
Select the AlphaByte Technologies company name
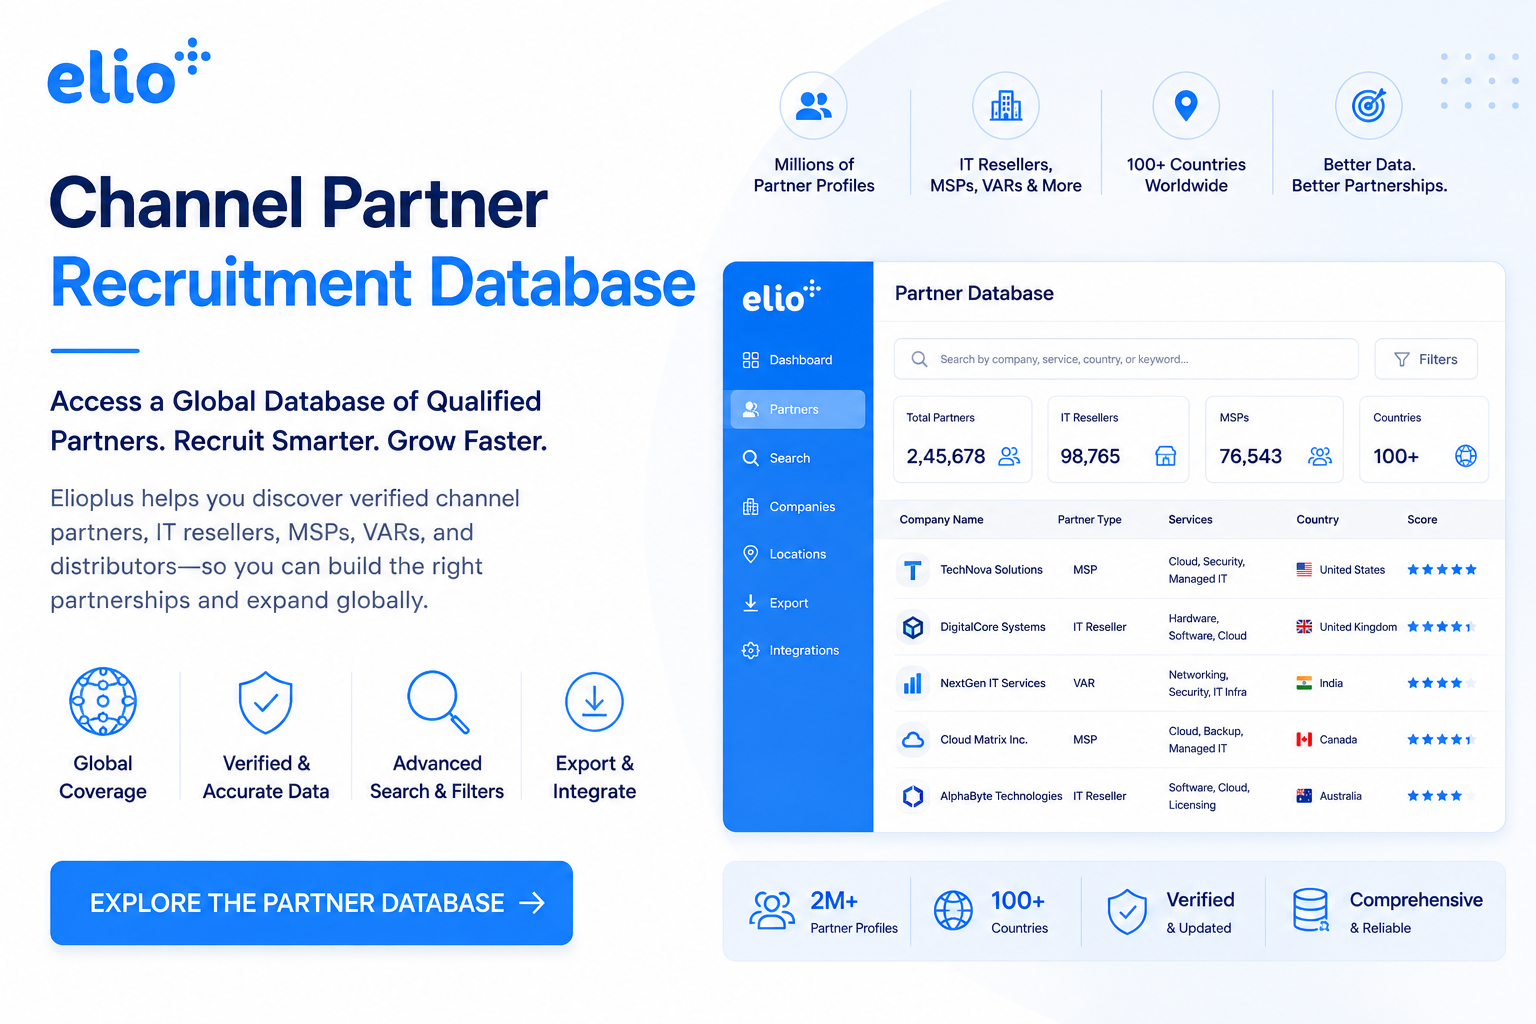pos(1001,796)
